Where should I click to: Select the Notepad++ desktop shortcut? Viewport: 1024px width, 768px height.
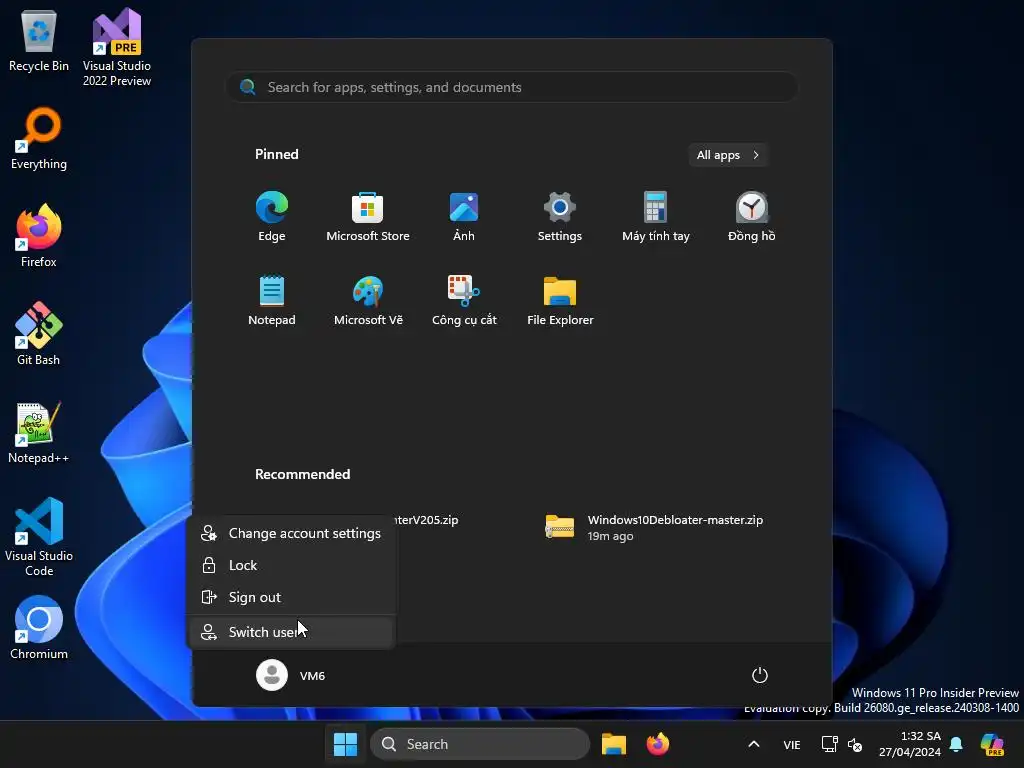tap(39, 432)
